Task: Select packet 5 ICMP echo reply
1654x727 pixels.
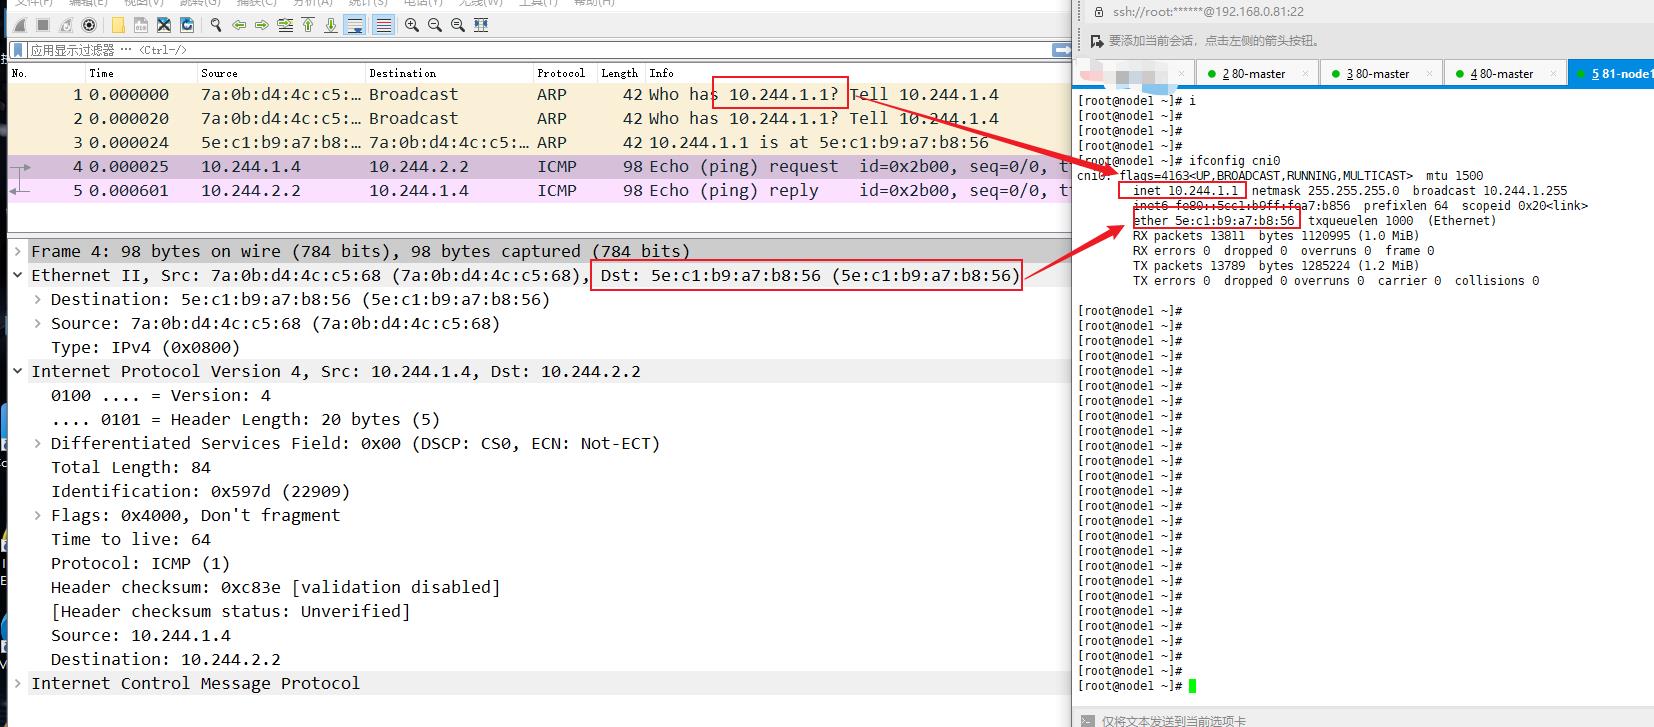Action: pyautogui.click(x=540, y=190)
